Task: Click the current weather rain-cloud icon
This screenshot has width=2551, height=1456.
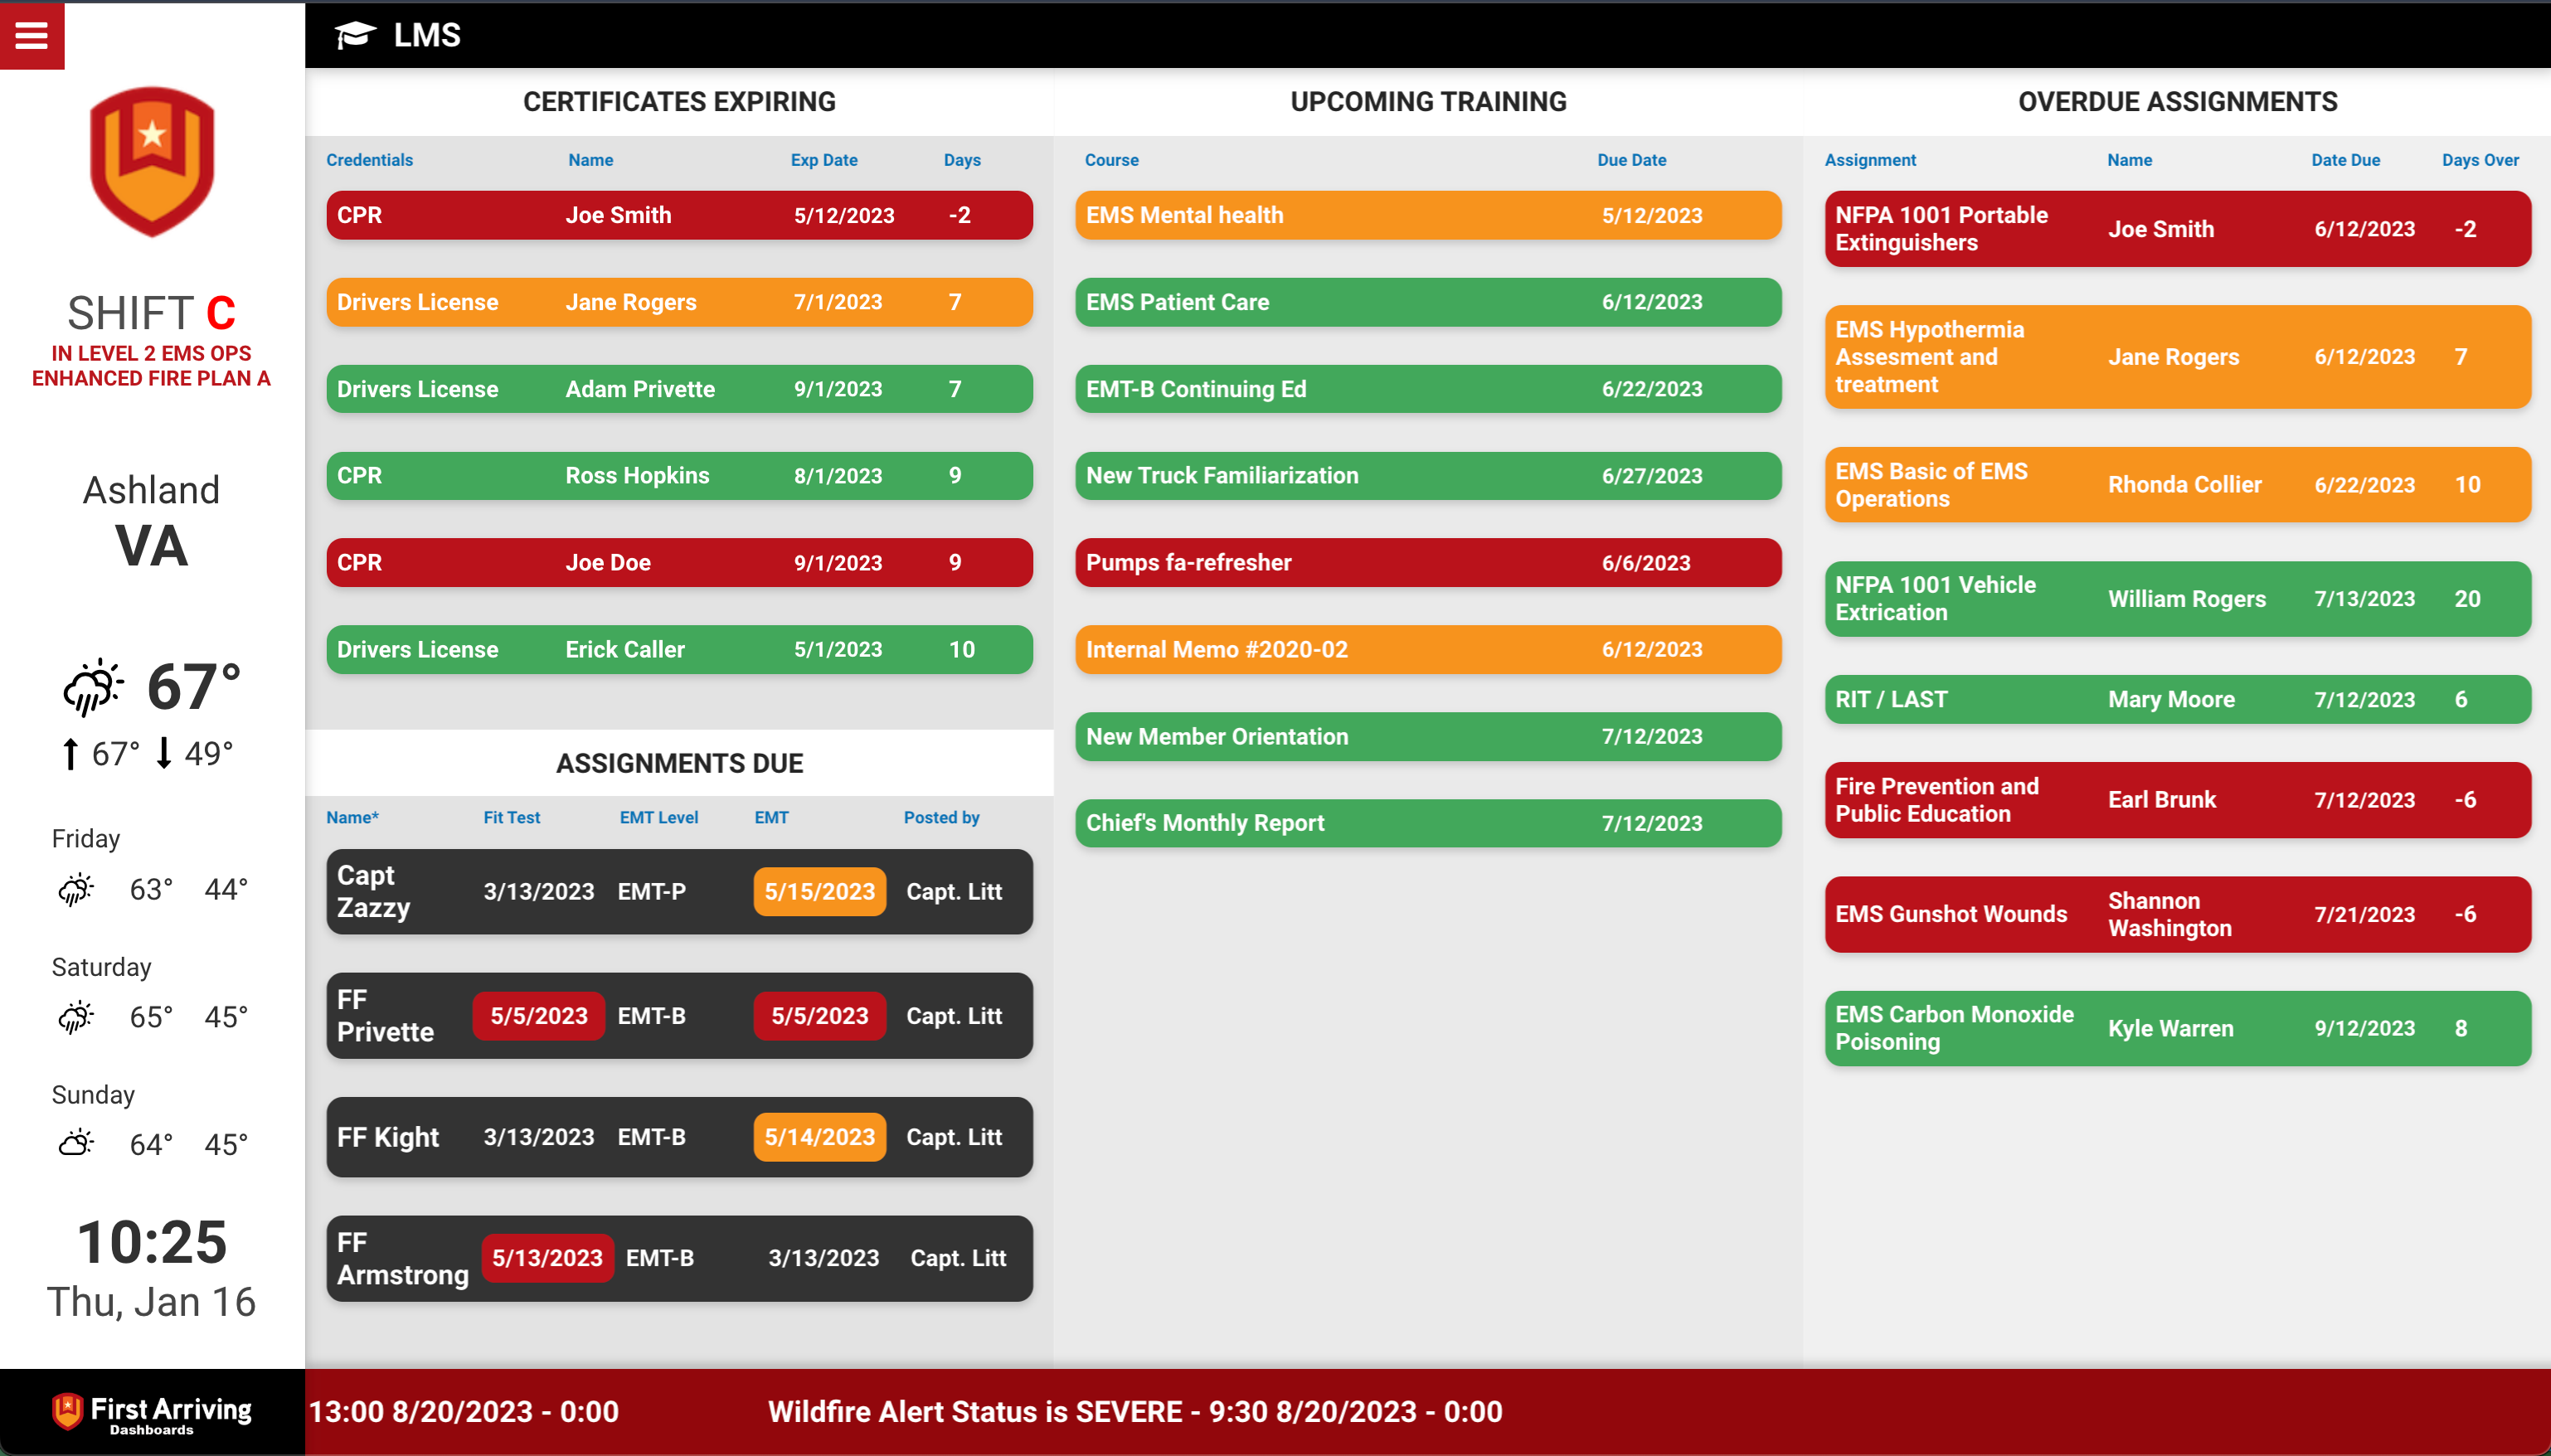Action: point(93,688)
